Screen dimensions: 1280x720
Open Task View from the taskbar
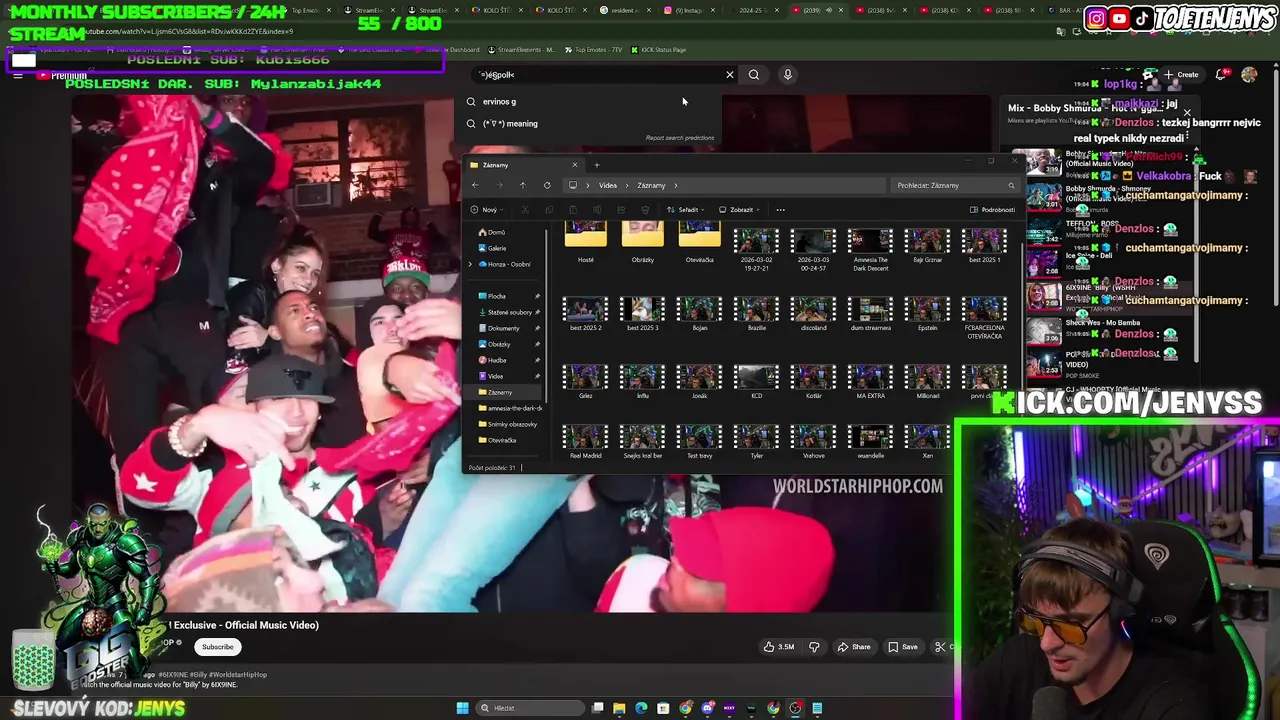point(597,708)
